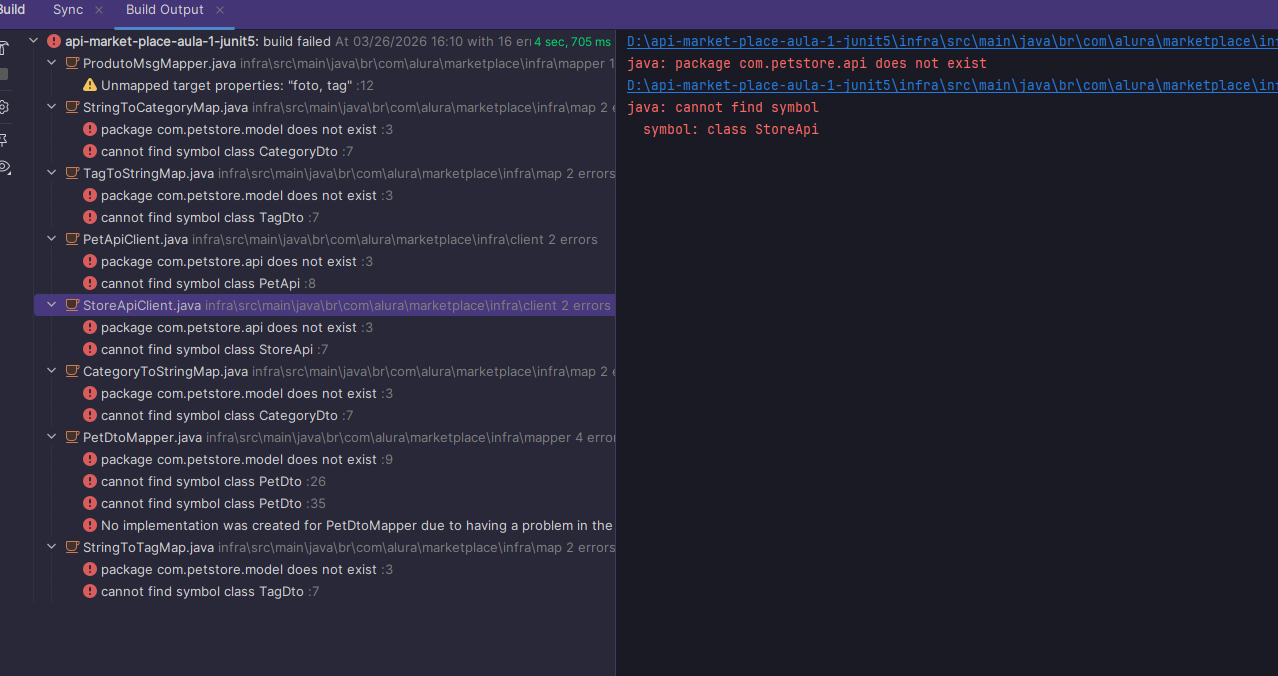
Task: Select 'cannot find symbol class PetDto :26' error
Action: click(x=212, y=481)
